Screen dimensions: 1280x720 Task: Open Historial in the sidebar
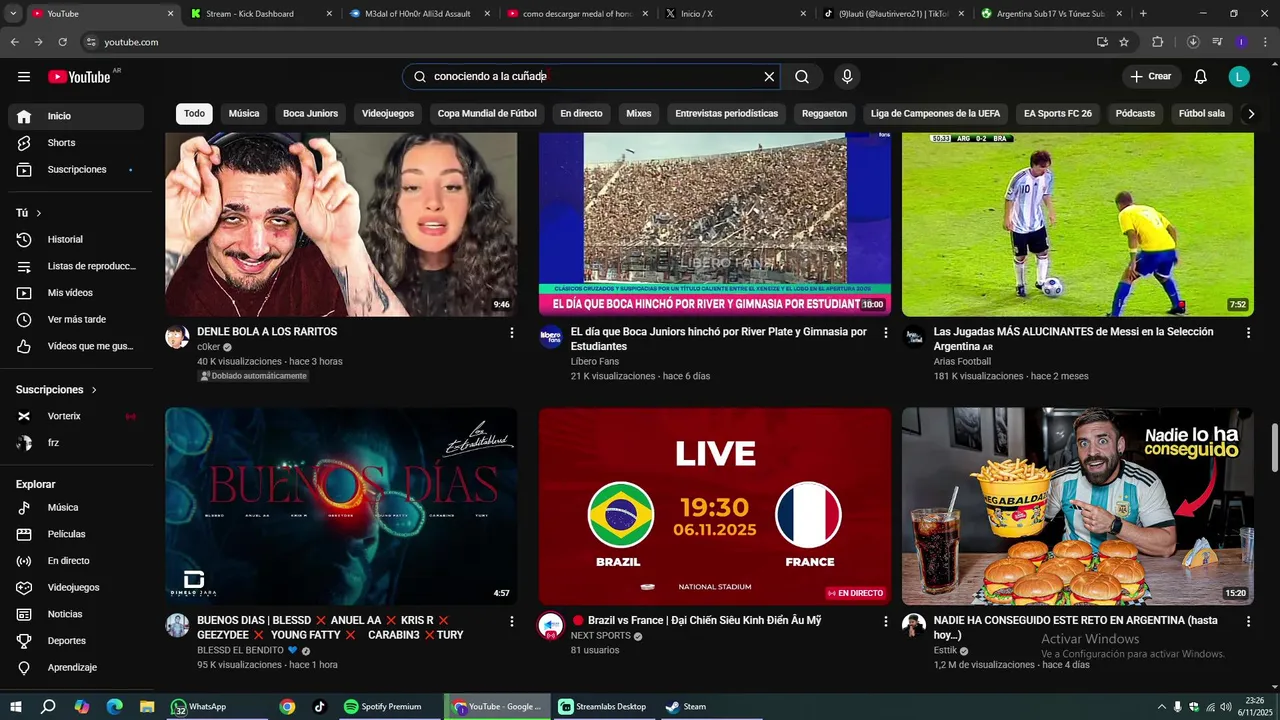[76, 240]
